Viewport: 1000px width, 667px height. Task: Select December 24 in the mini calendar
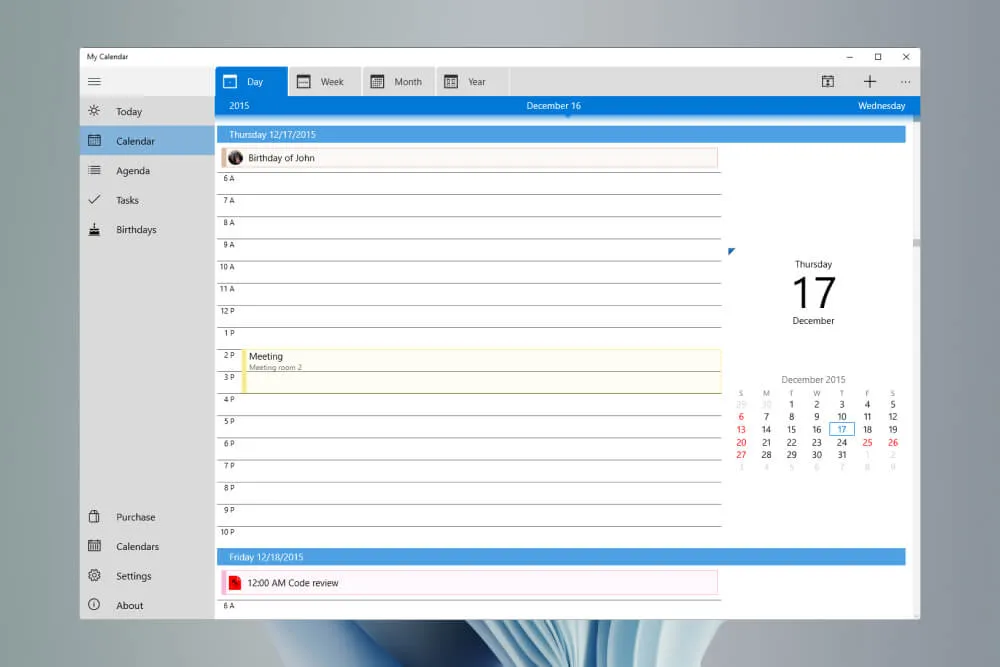pyautogui.click(x=841, y=441)
